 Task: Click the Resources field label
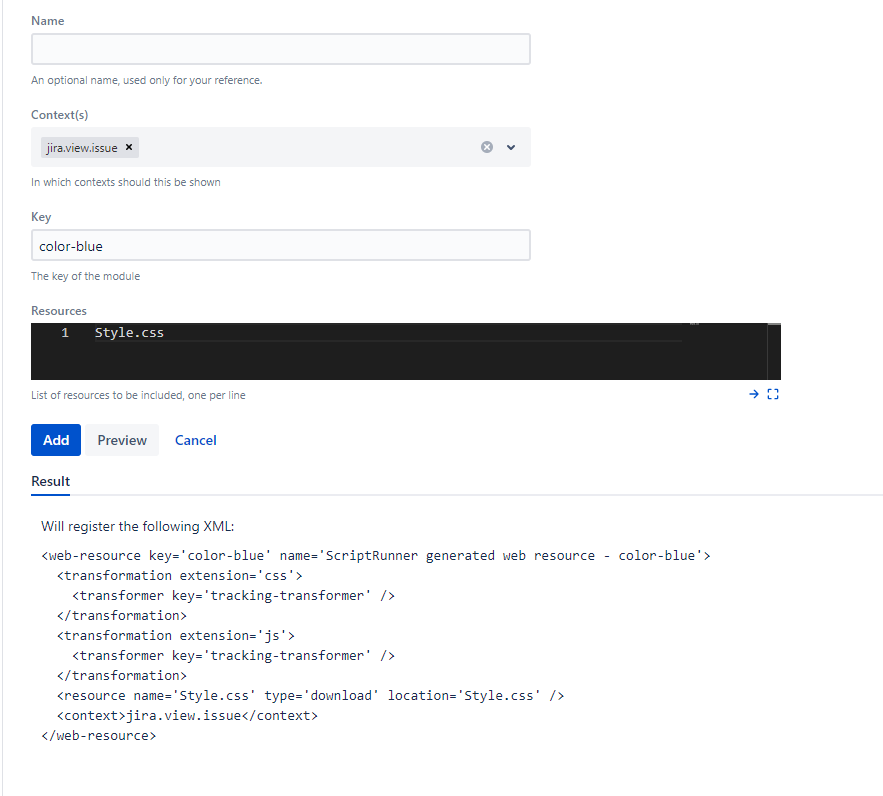pos(58,310)
